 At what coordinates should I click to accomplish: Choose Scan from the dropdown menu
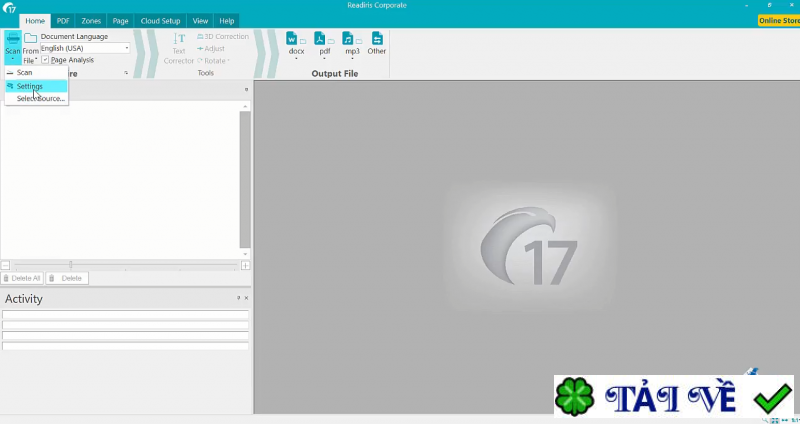coord(36,72)
